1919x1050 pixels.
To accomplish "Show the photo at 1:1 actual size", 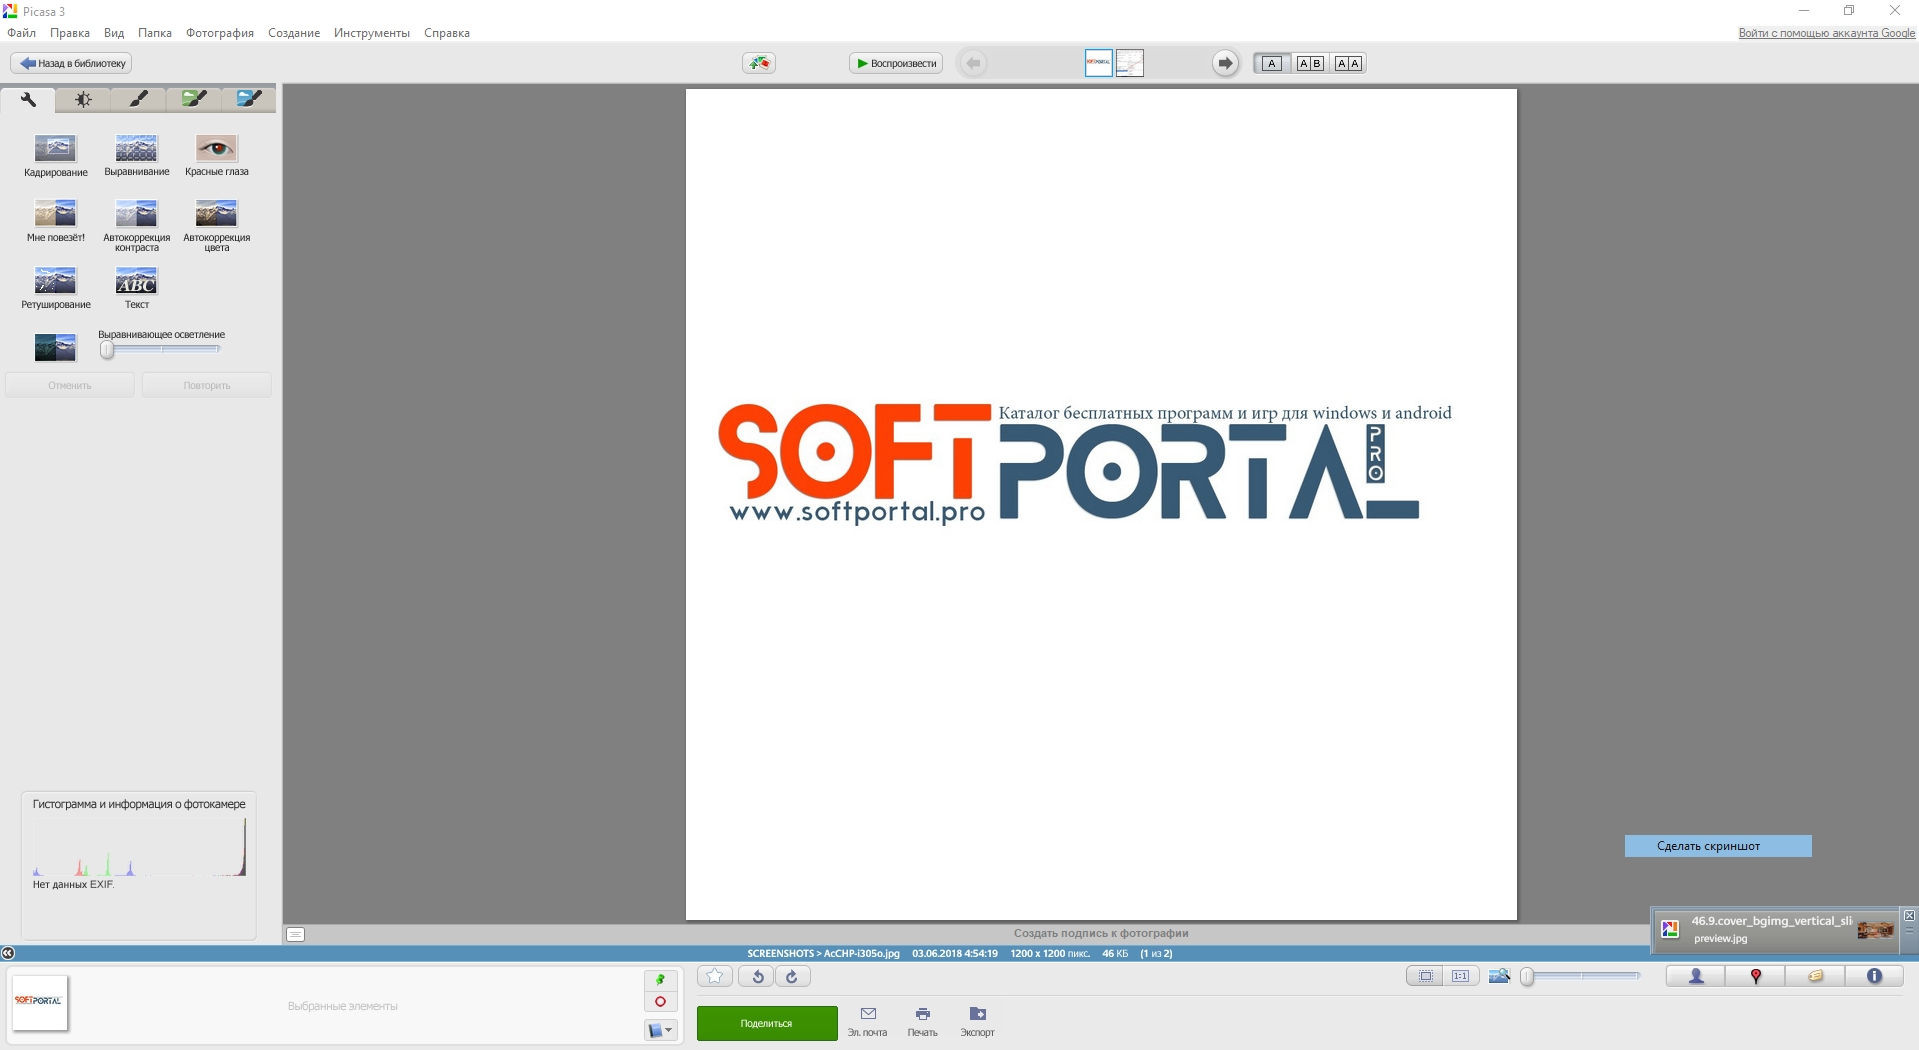I will pos(1461,976).
